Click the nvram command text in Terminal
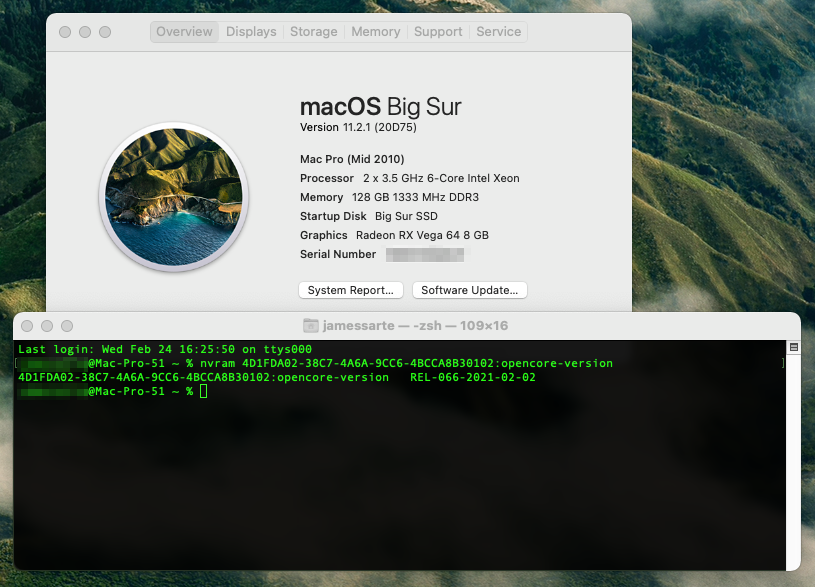Screen dimensions: 815x587 coord(406,363)
